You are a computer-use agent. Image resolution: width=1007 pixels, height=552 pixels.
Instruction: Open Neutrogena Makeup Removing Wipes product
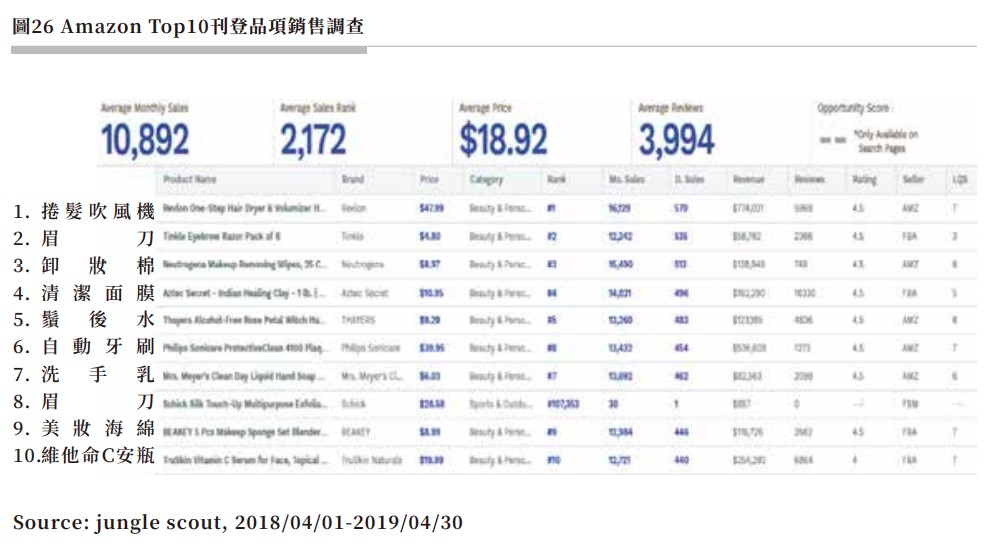[x=244, y=264]
